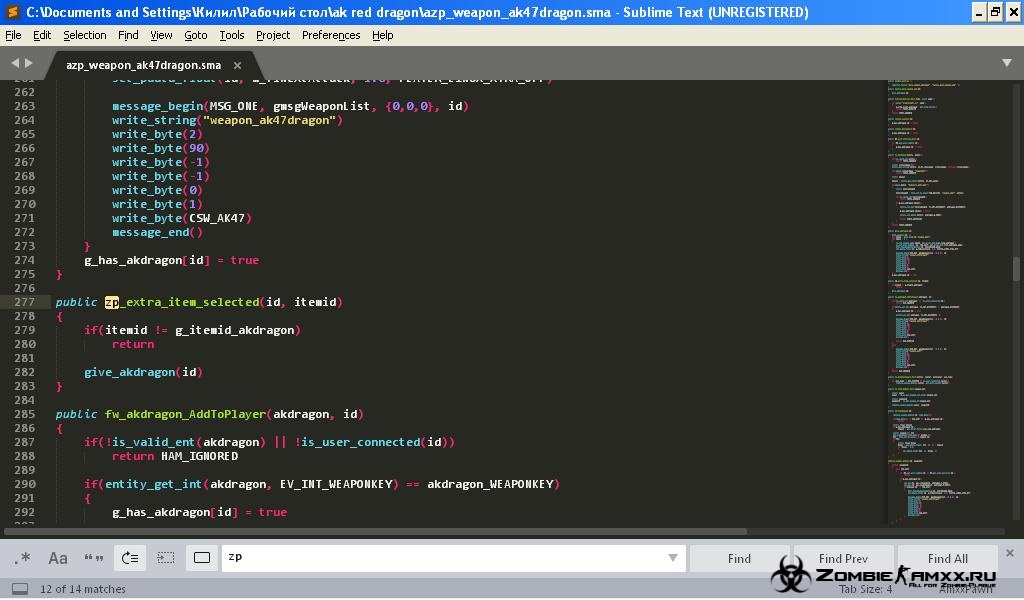
Task: Open the Preferences menu
Action: (x=331, y=35)
